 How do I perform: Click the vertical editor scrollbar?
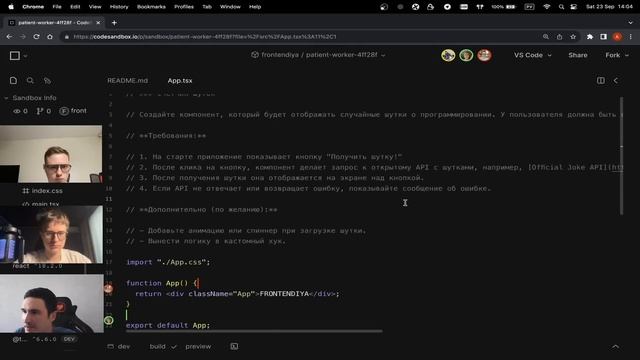[622, 155]
